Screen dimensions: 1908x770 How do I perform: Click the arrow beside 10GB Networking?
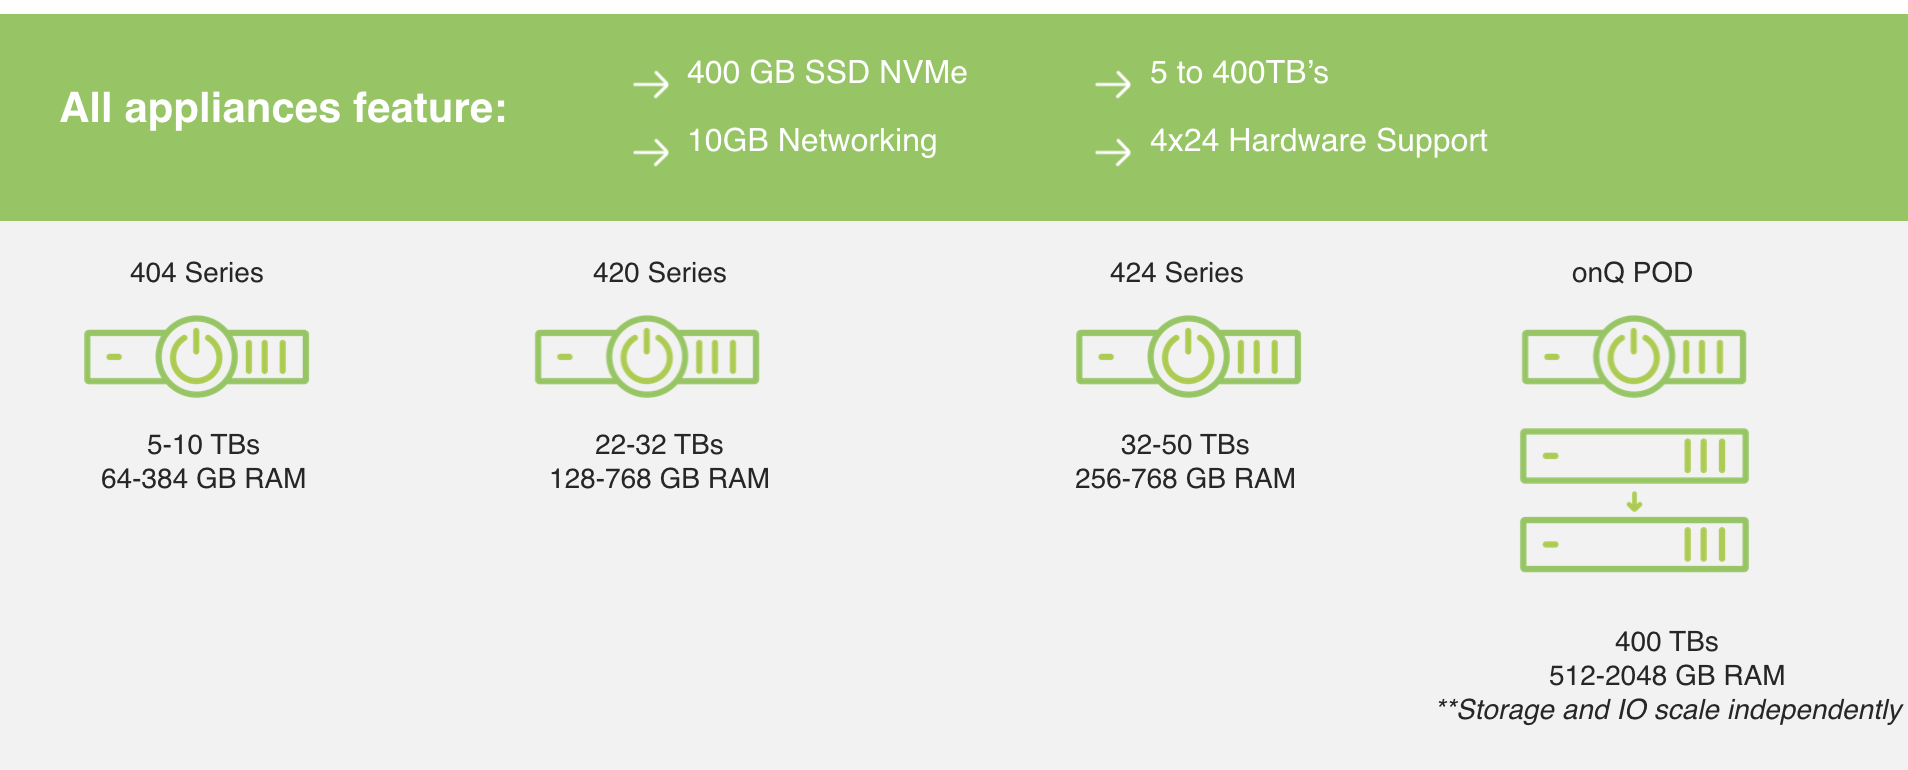(651, 152)
